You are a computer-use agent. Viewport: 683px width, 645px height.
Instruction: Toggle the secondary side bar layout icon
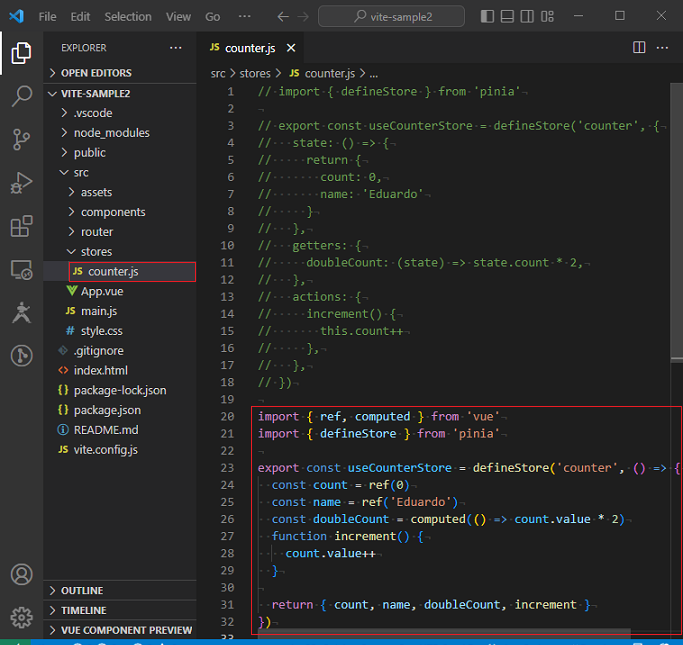[527, 17]
